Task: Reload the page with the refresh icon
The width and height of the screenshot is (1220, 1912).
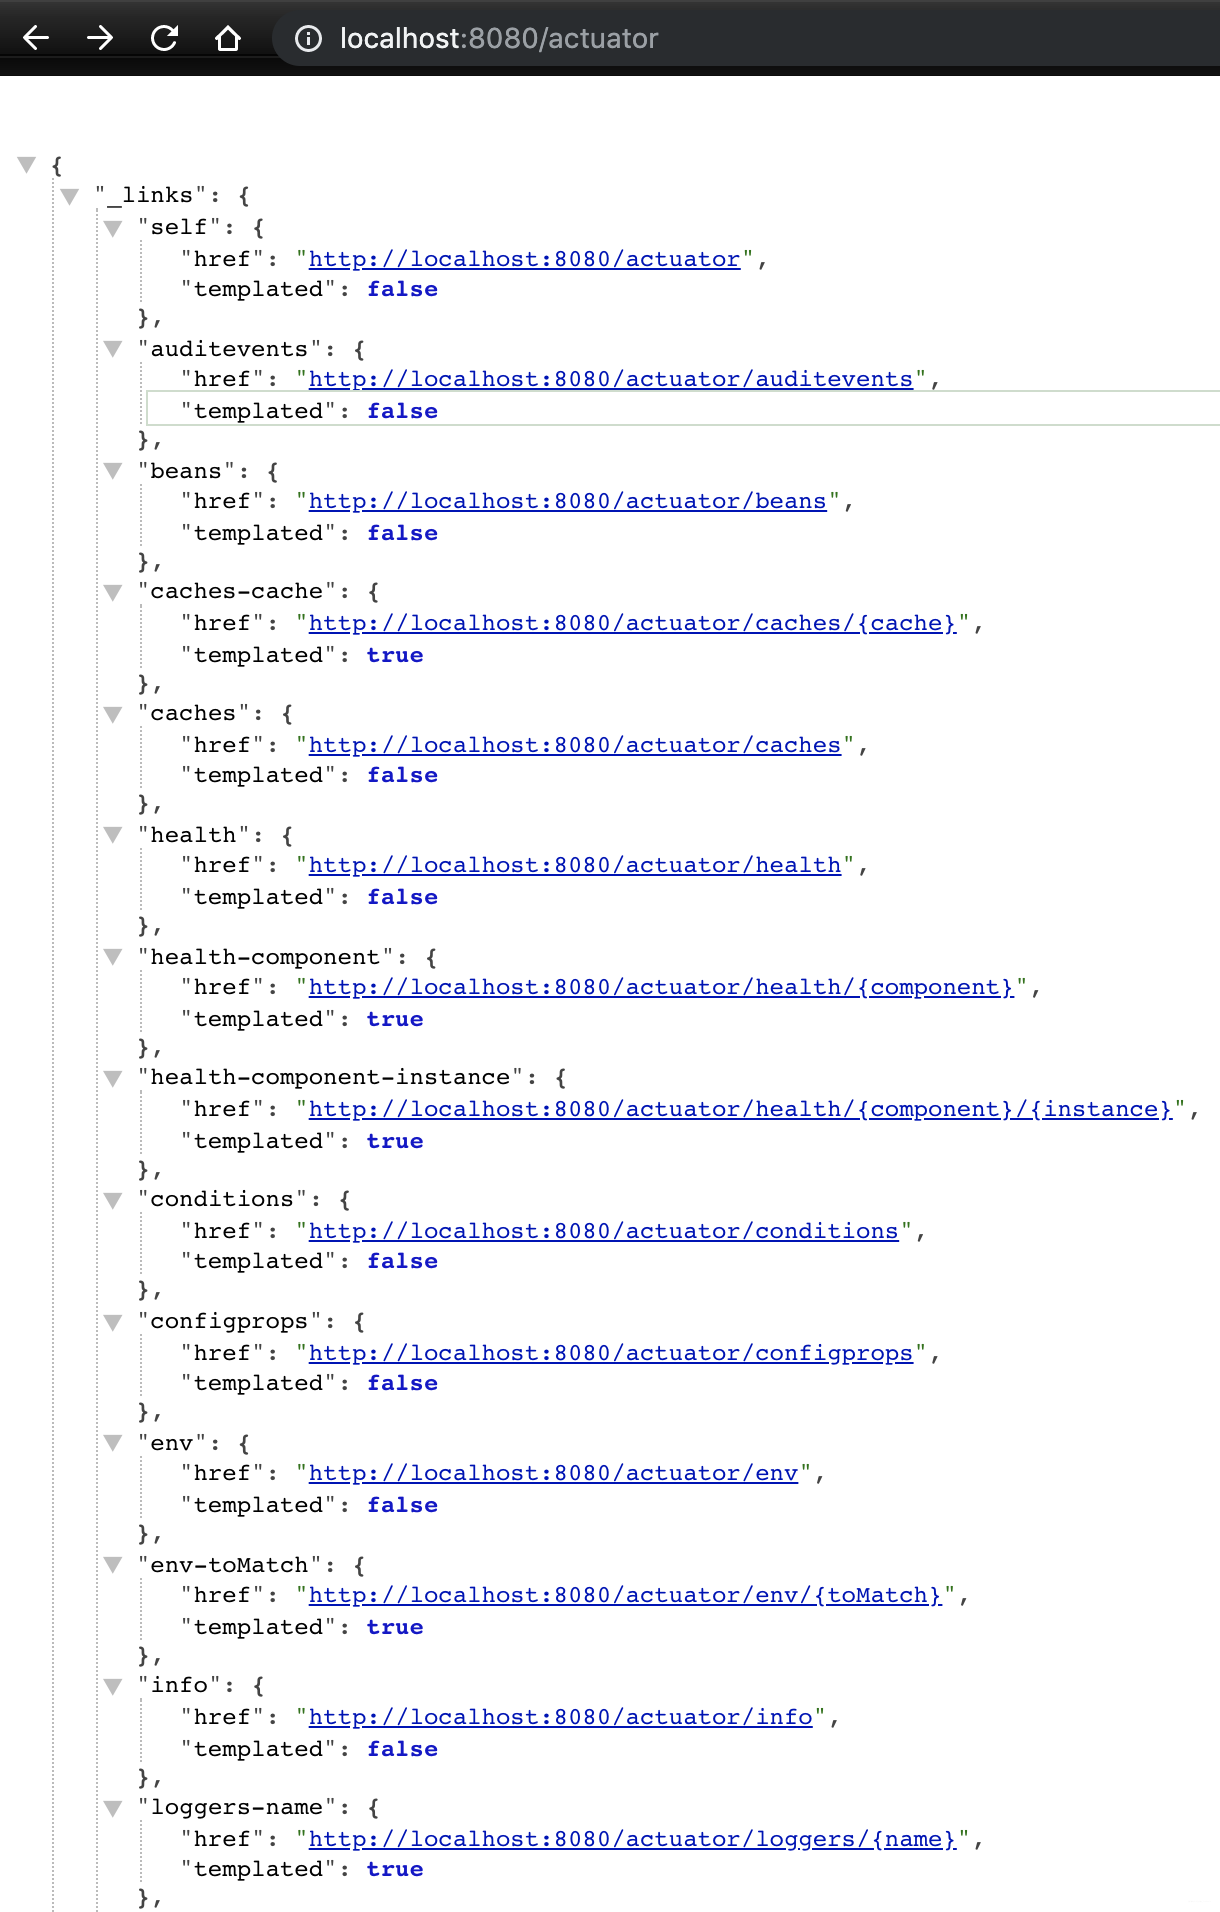Action: click(164, 38)
